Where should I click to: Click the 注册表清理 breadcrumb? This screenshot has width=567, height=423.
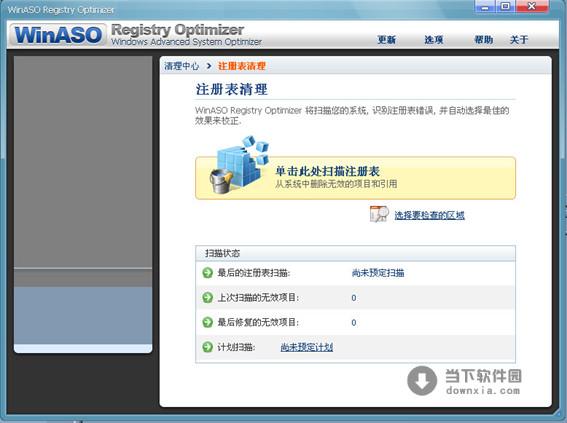[x=242, y=66]
